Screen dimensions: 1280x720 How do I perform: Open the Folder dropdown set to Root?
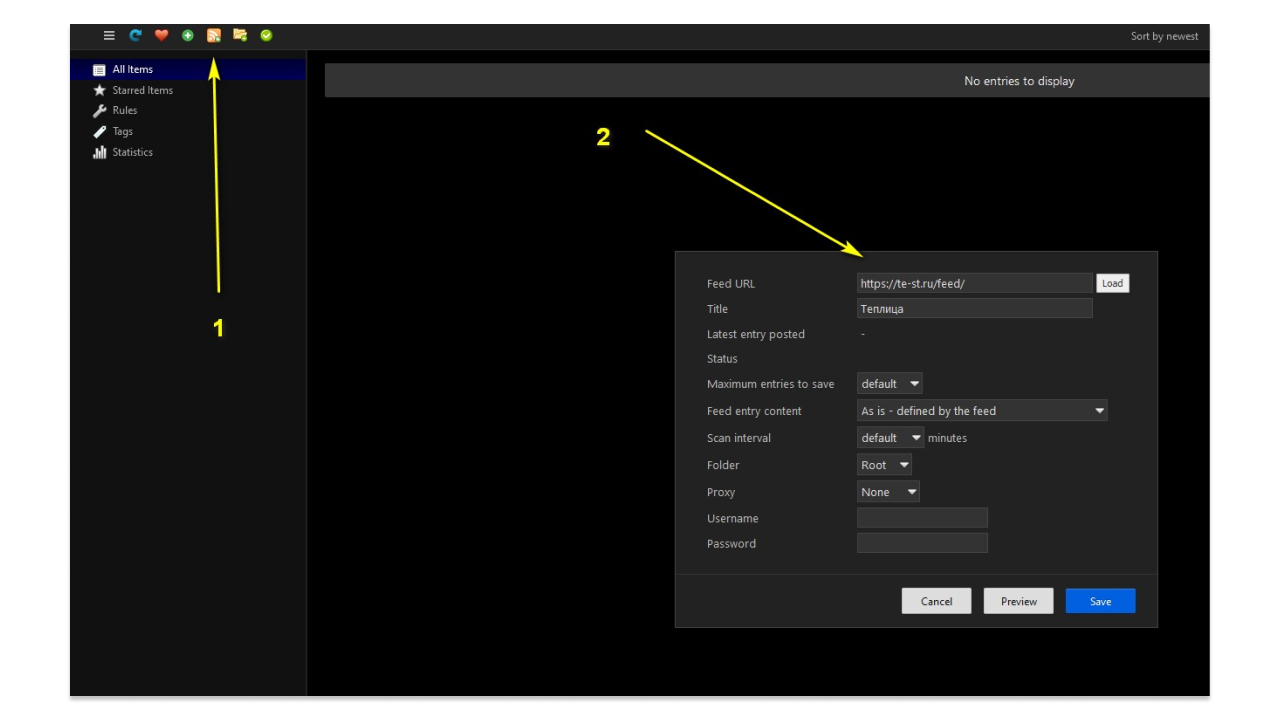(884, 465)
